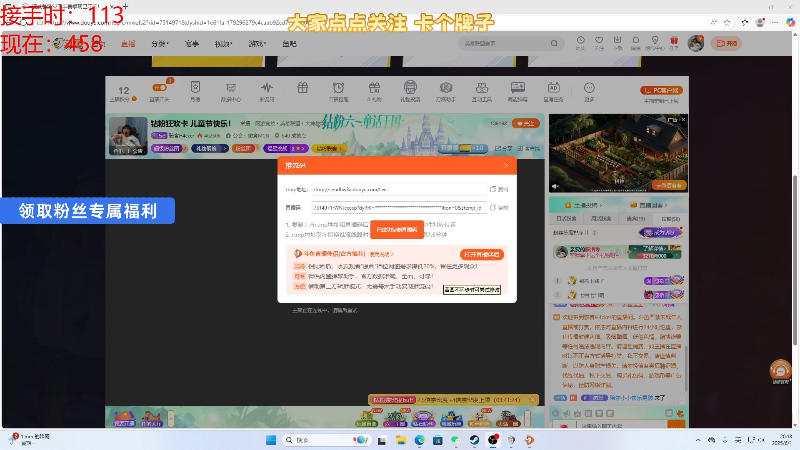Open Steam from the taskbar
800x450 pixels.
pos(474,440)
